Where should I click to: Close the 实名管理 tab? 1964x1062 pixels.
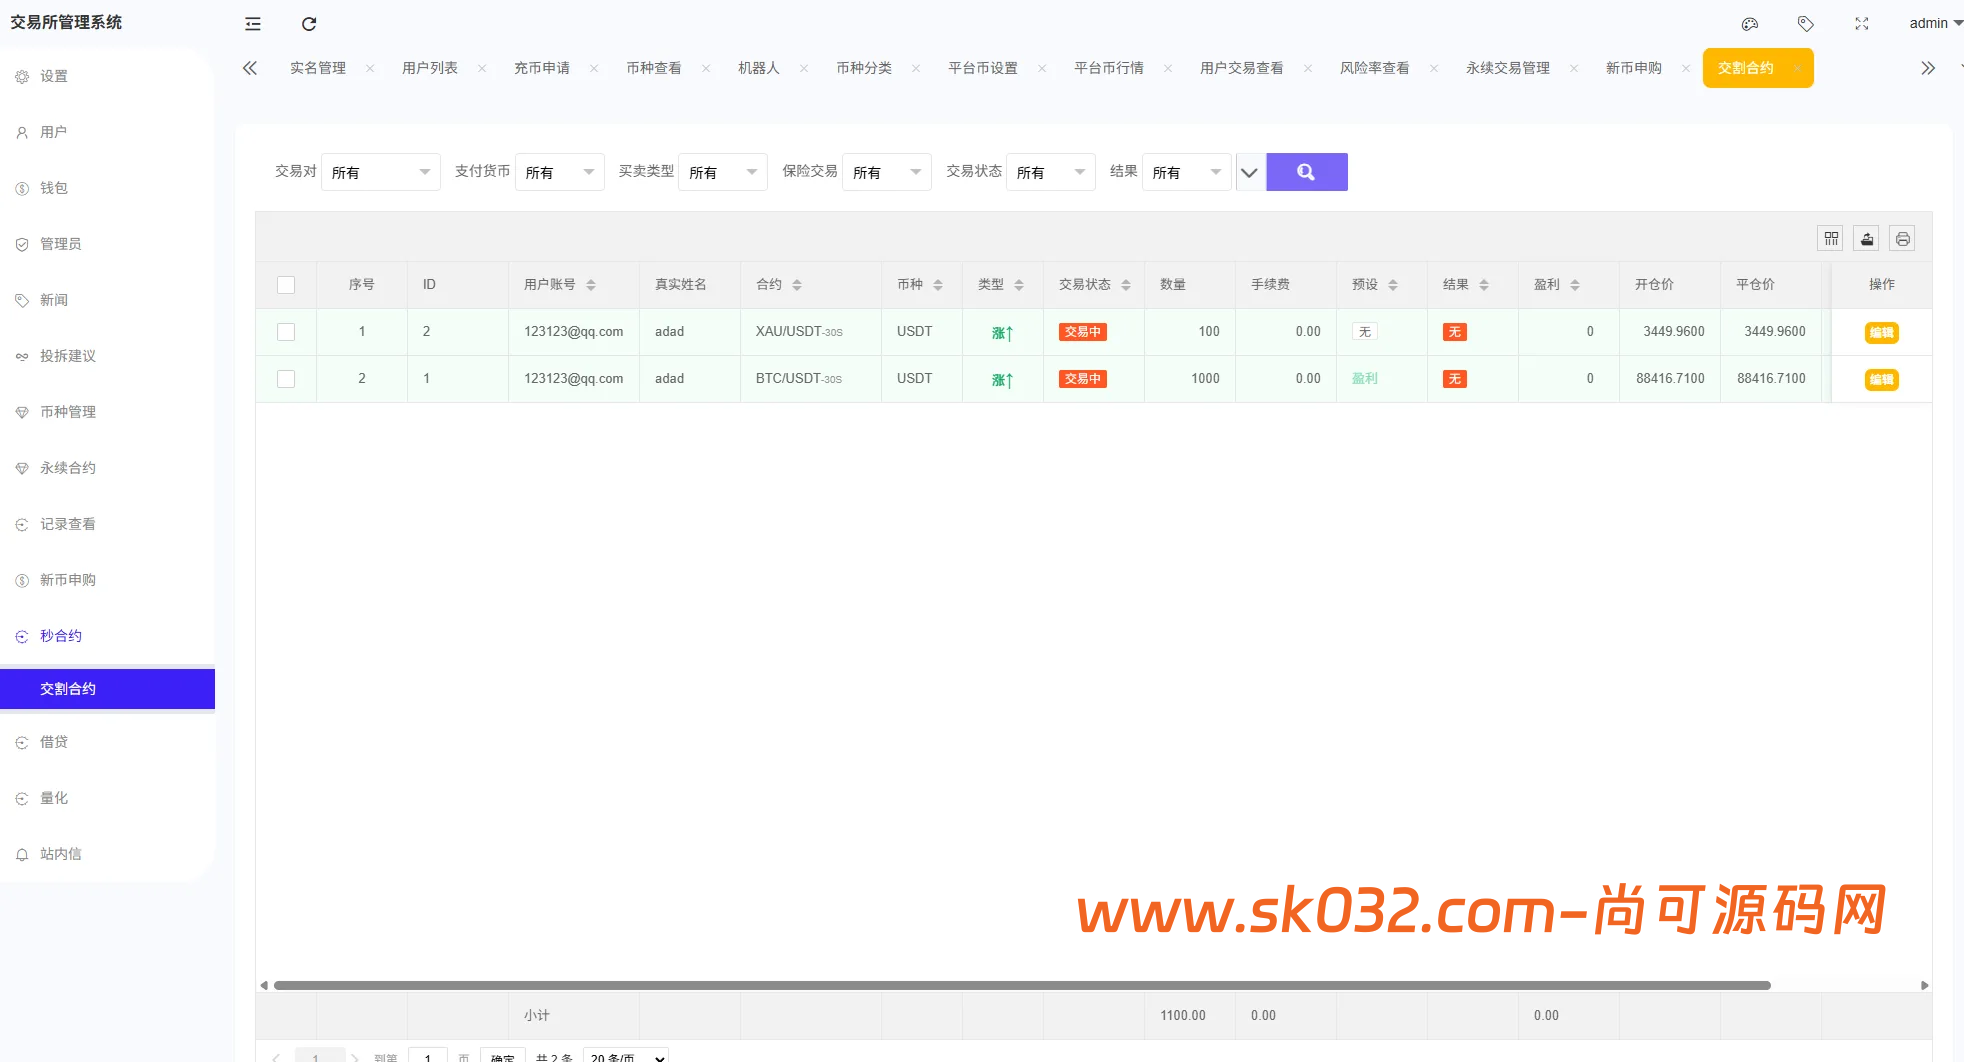(x=370, y=68)
